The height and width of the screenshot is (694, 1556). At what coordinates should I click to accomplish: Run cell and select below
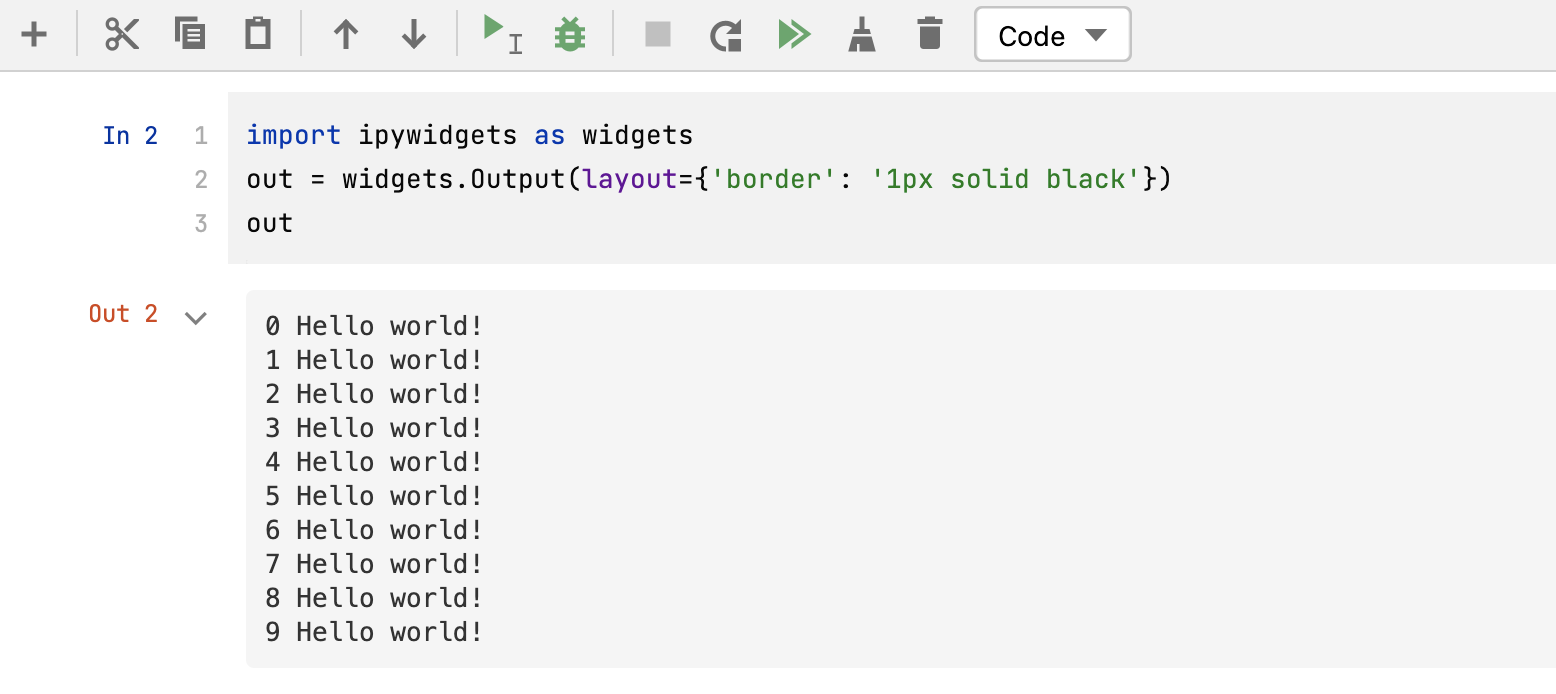(502, 35)
